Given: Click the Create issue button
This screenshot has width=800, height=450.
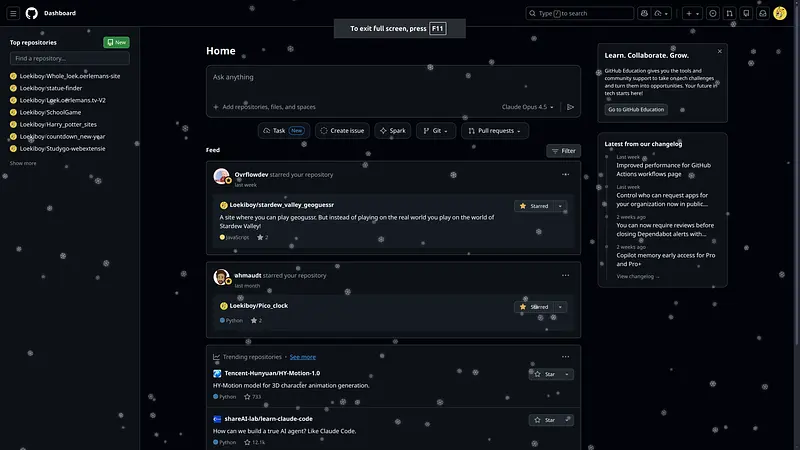Looking at the screenshot, I should (x=342, y=131).
